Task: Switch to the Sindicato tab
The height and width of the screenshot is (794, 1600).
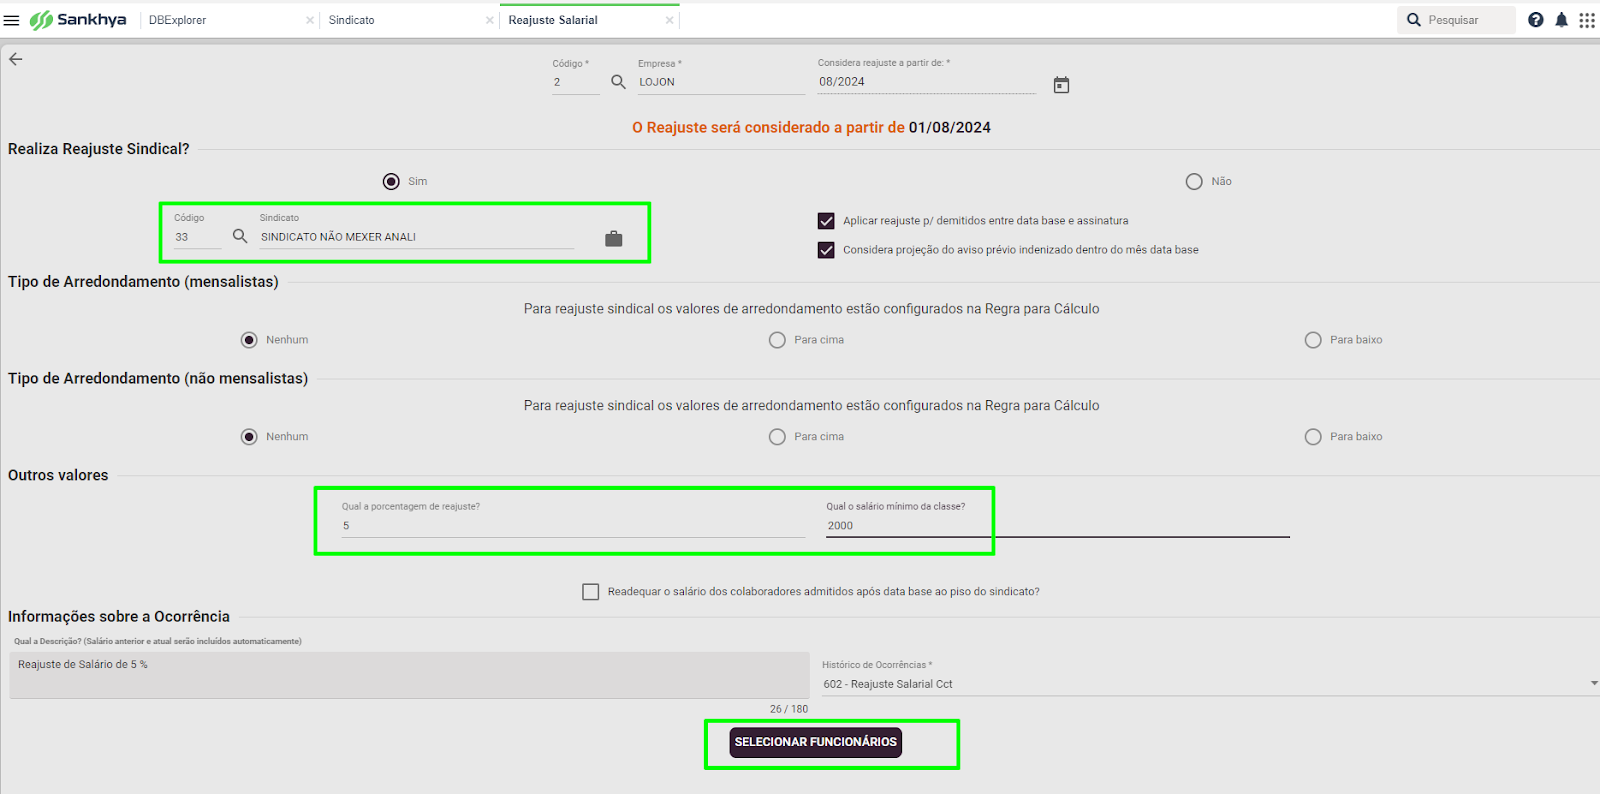Action: pyautogui.click(x=352, y=20)
